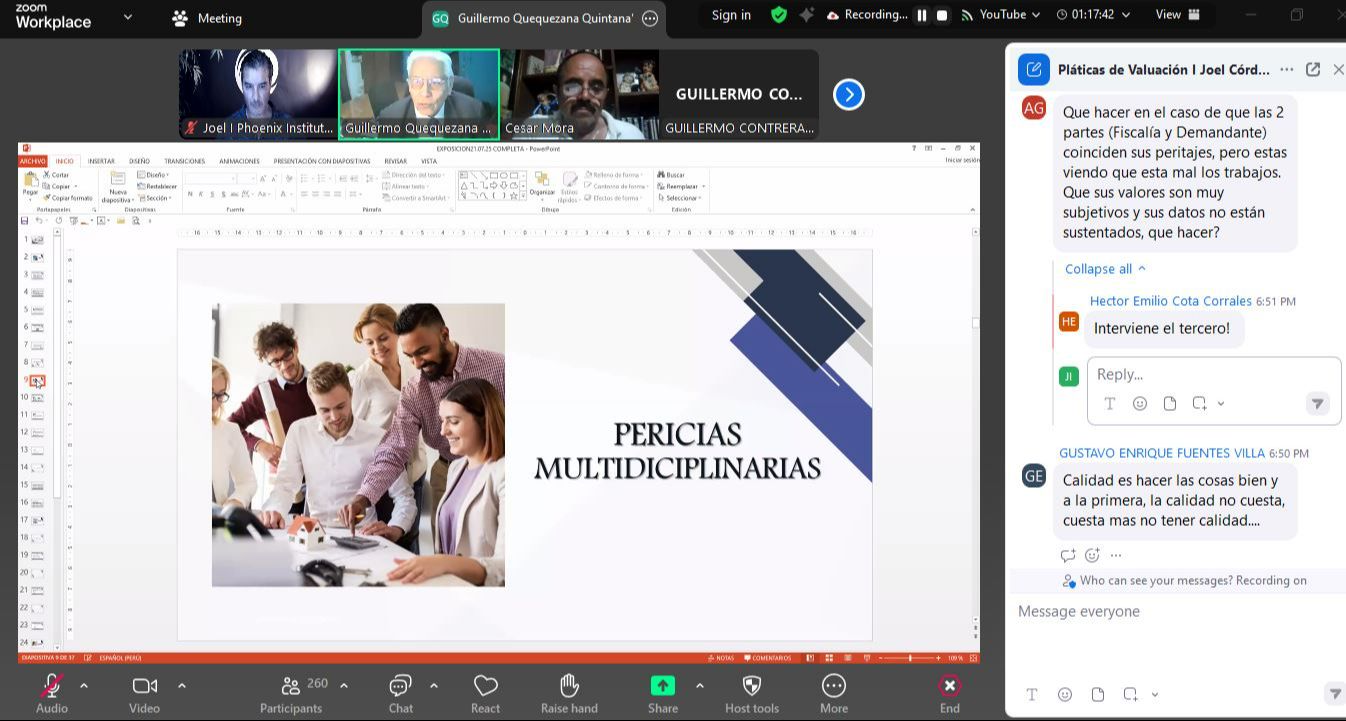1346x721 pixels.
Task: Close the chat panel
Action: click(x=1338, y=69)
